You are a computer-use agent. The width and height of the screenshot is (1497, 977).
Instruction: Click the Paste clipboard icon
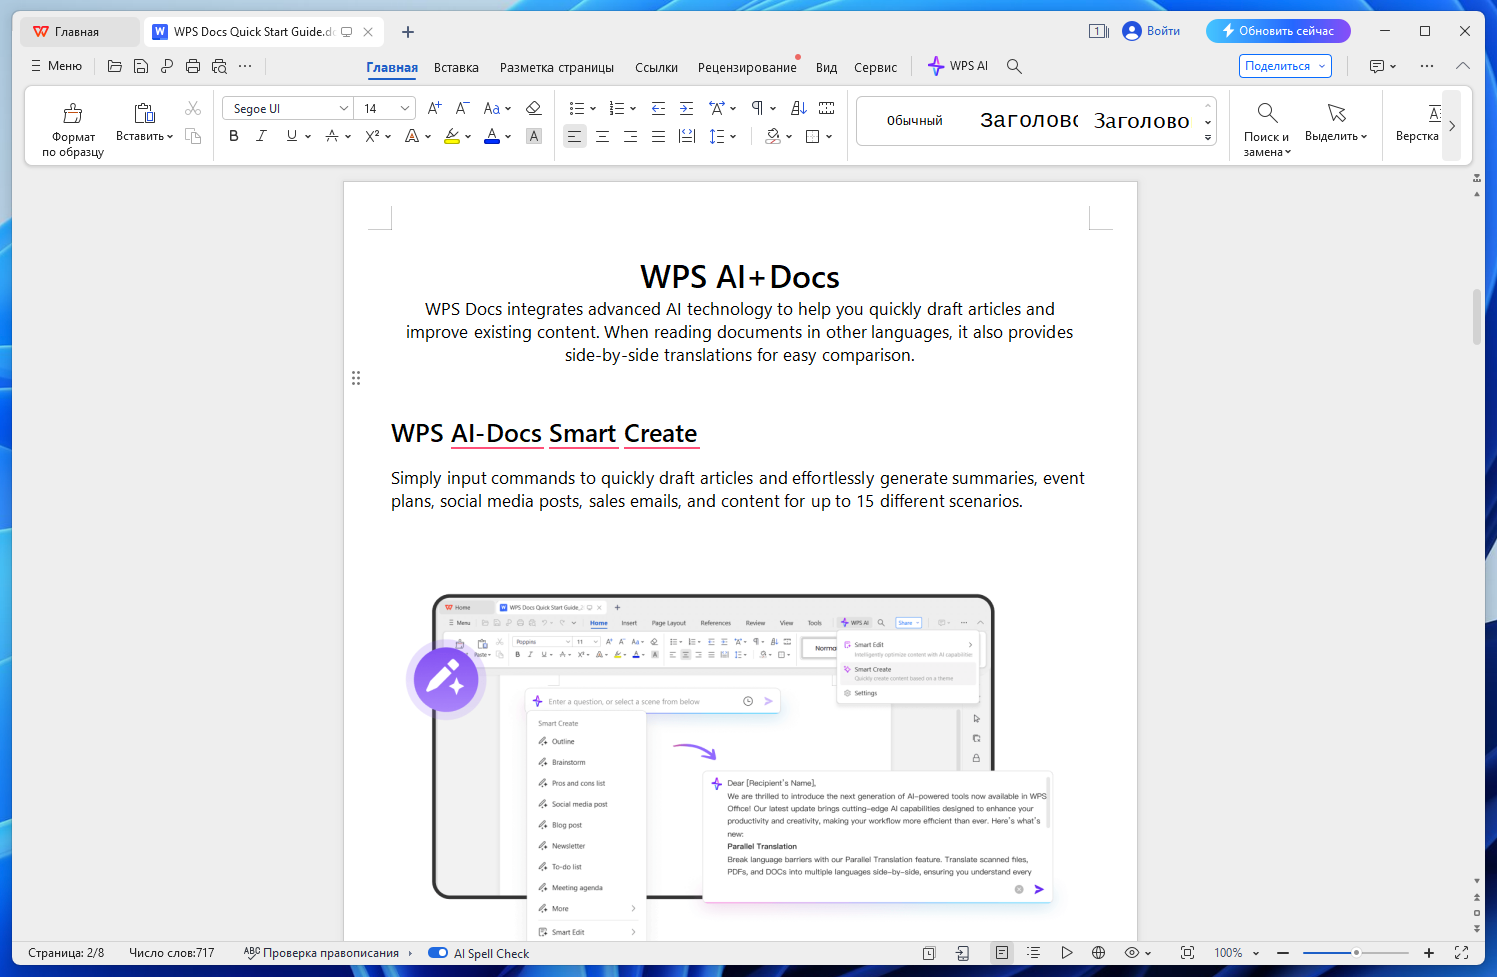coord(144,113)
